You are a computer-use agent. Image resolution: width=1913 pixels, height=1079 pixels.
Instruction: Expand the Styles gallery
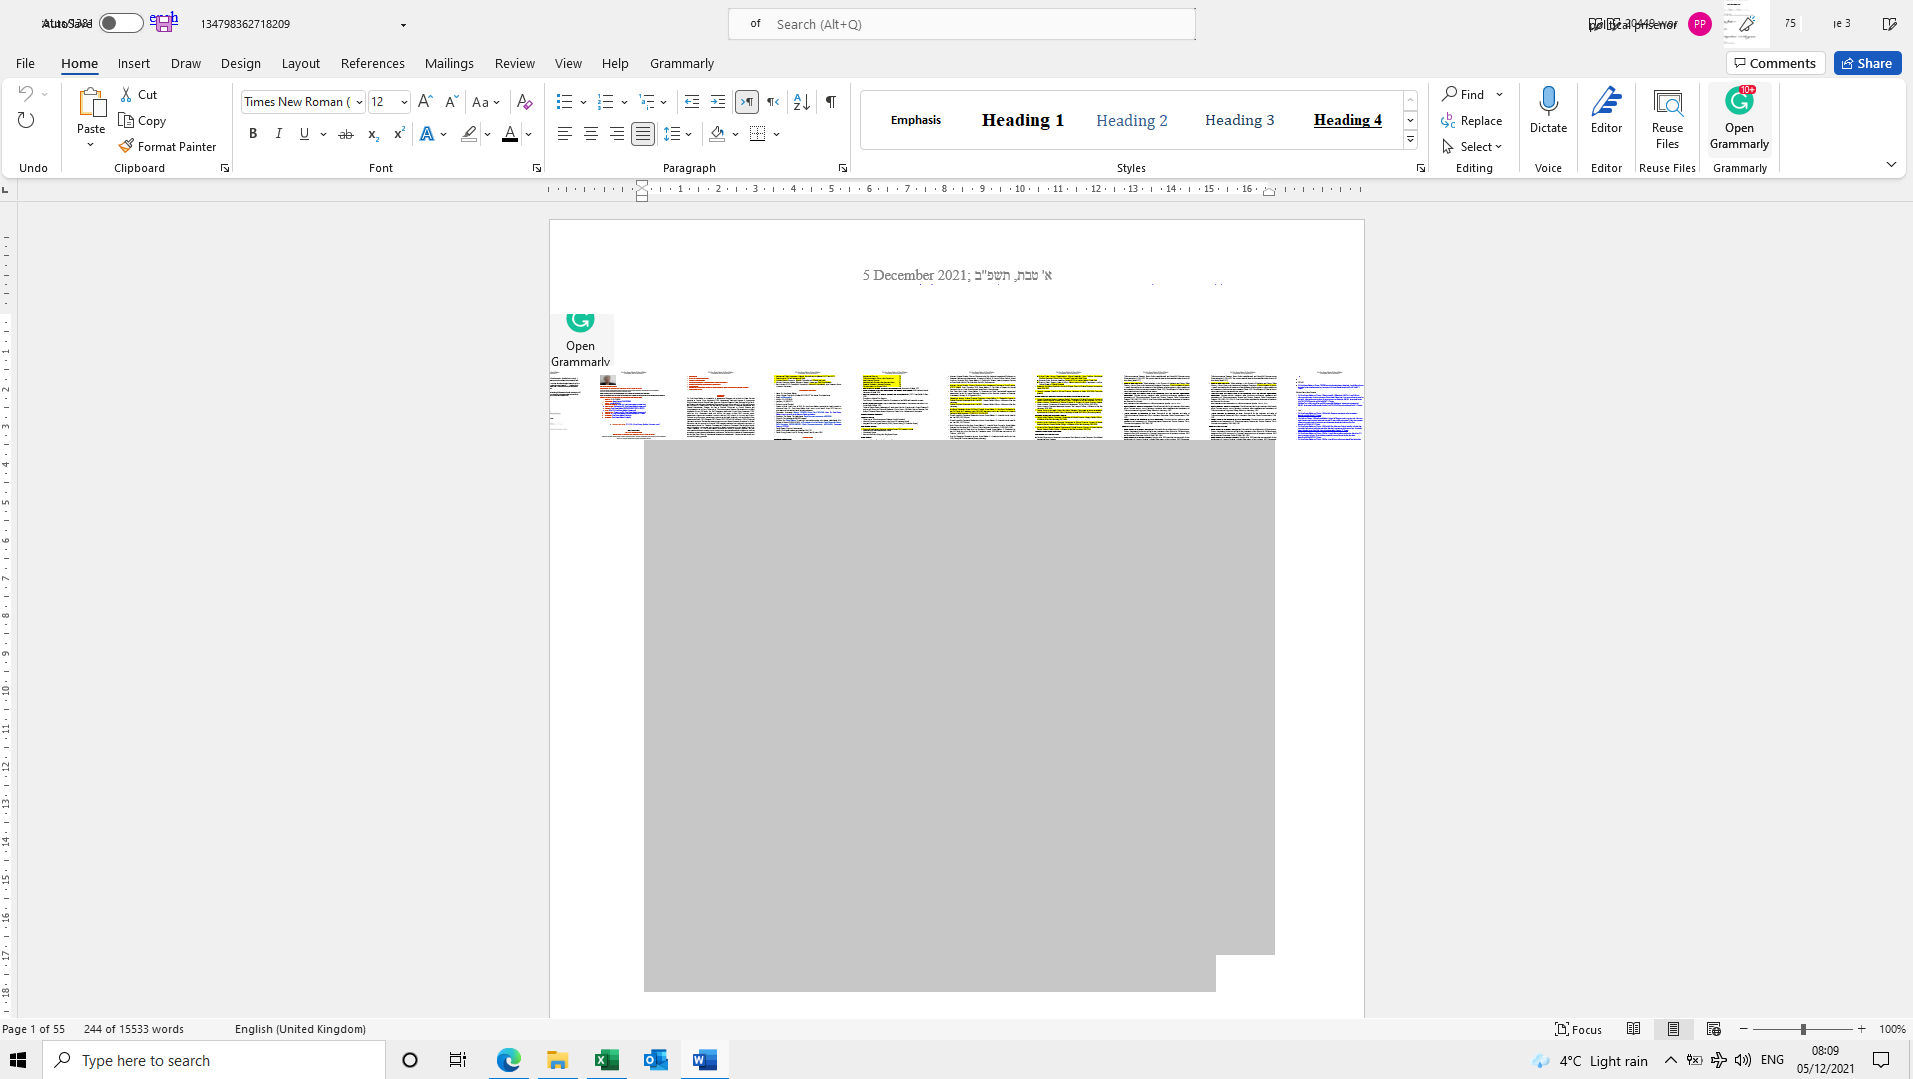click(x=1410, y=140)
